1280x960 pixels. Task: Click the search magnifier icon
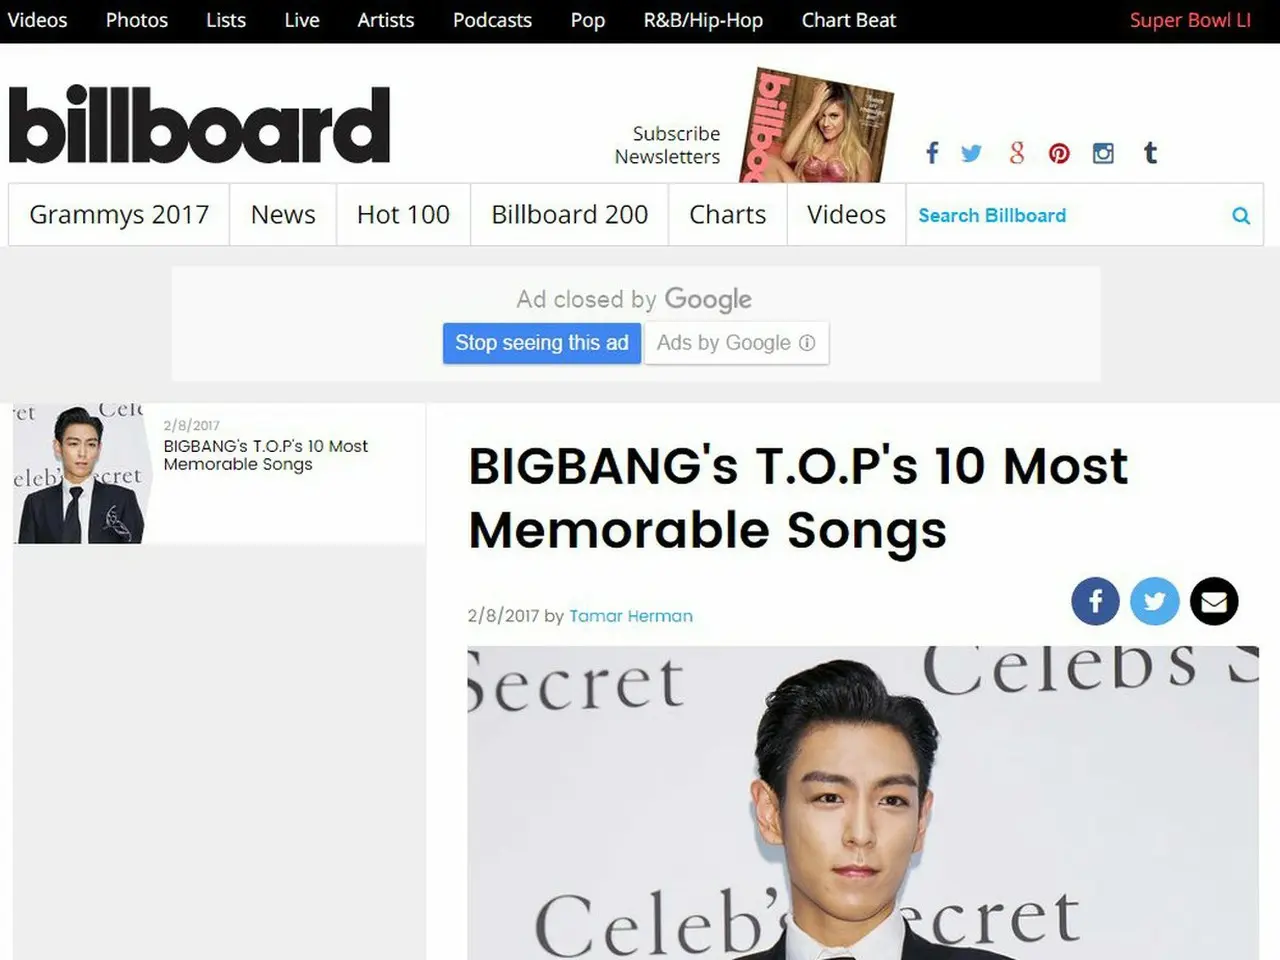click(1241, 215)
